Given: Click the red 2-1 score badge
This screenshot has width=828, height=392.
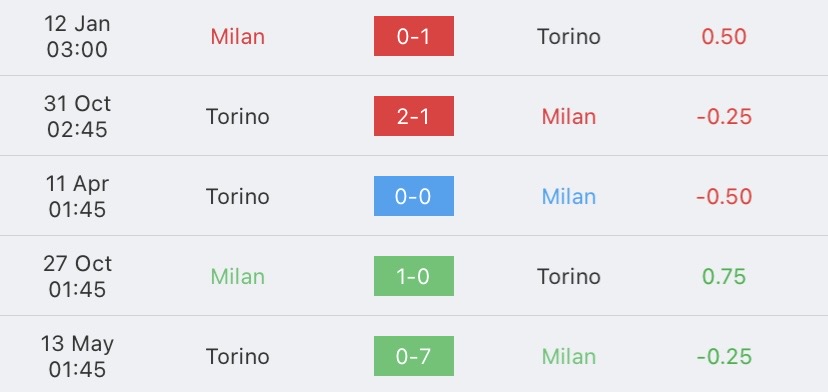Looking at the screenshot, I should coord(413,116).
